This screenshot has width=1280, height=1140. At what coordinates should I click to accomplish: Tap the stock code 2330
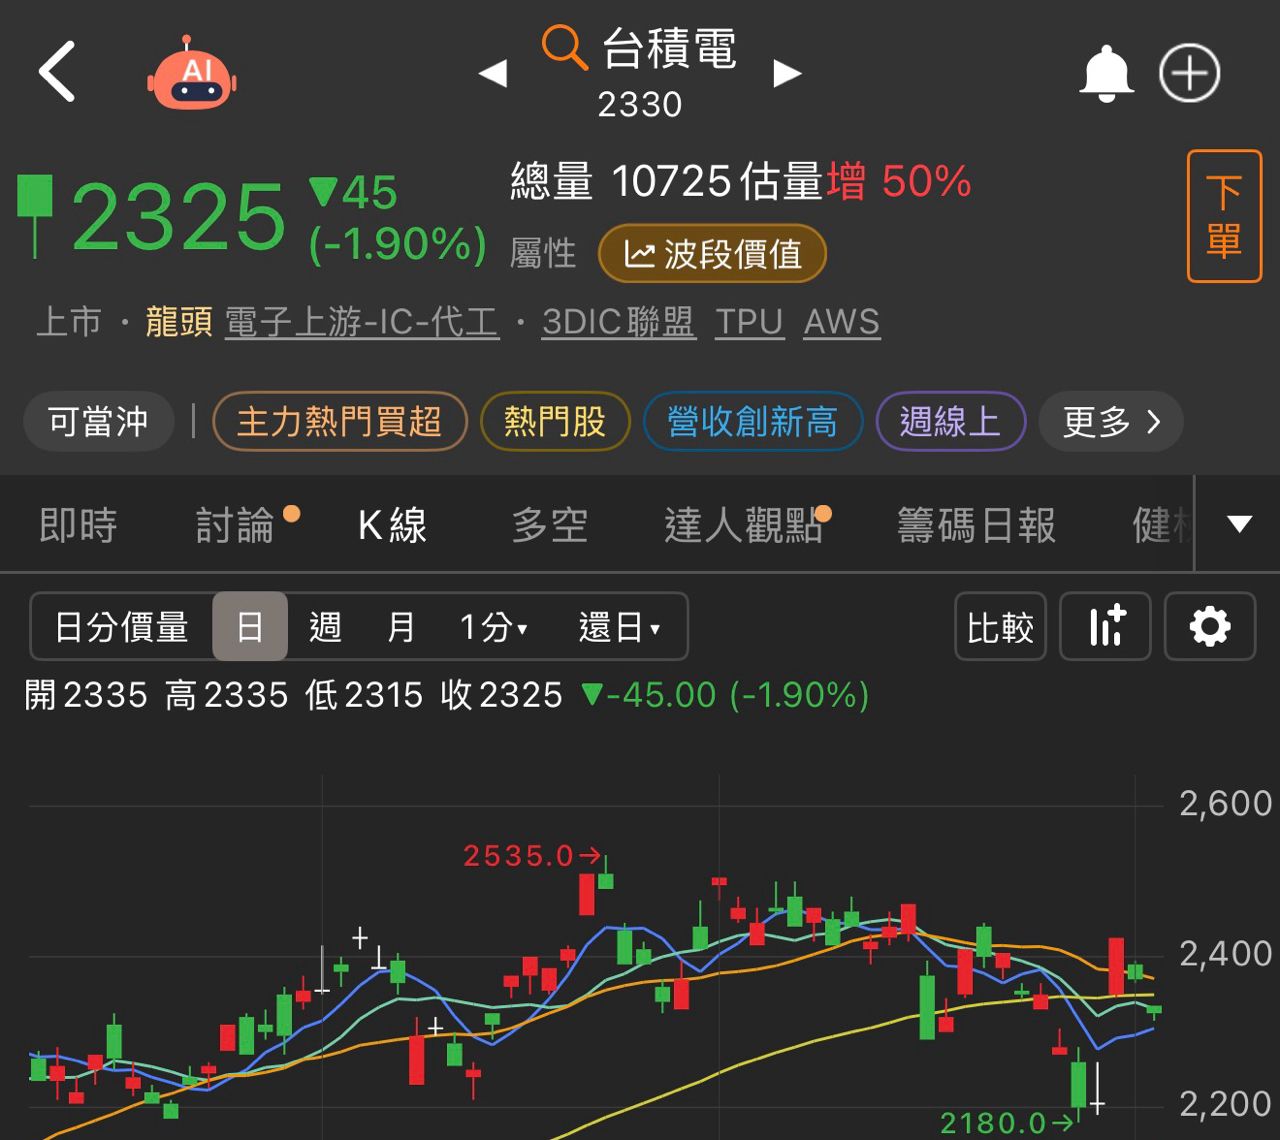[640, 104]
